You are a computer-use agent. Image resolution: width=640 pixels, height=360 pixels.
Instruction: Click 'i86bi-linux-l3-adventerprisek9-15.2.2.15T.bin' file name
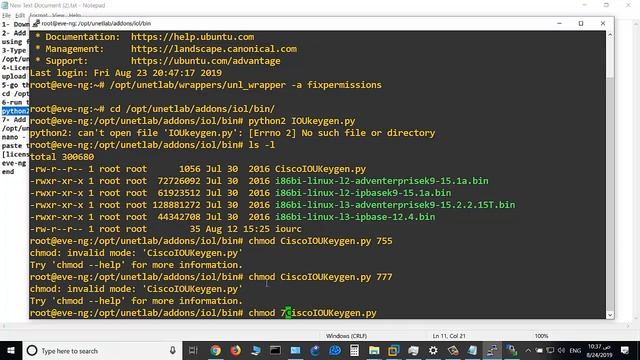(x=395, y=205)
